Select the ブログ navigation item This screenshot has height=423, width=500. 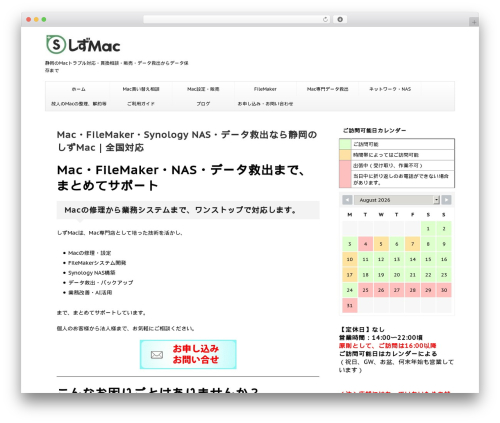point(203,104)
